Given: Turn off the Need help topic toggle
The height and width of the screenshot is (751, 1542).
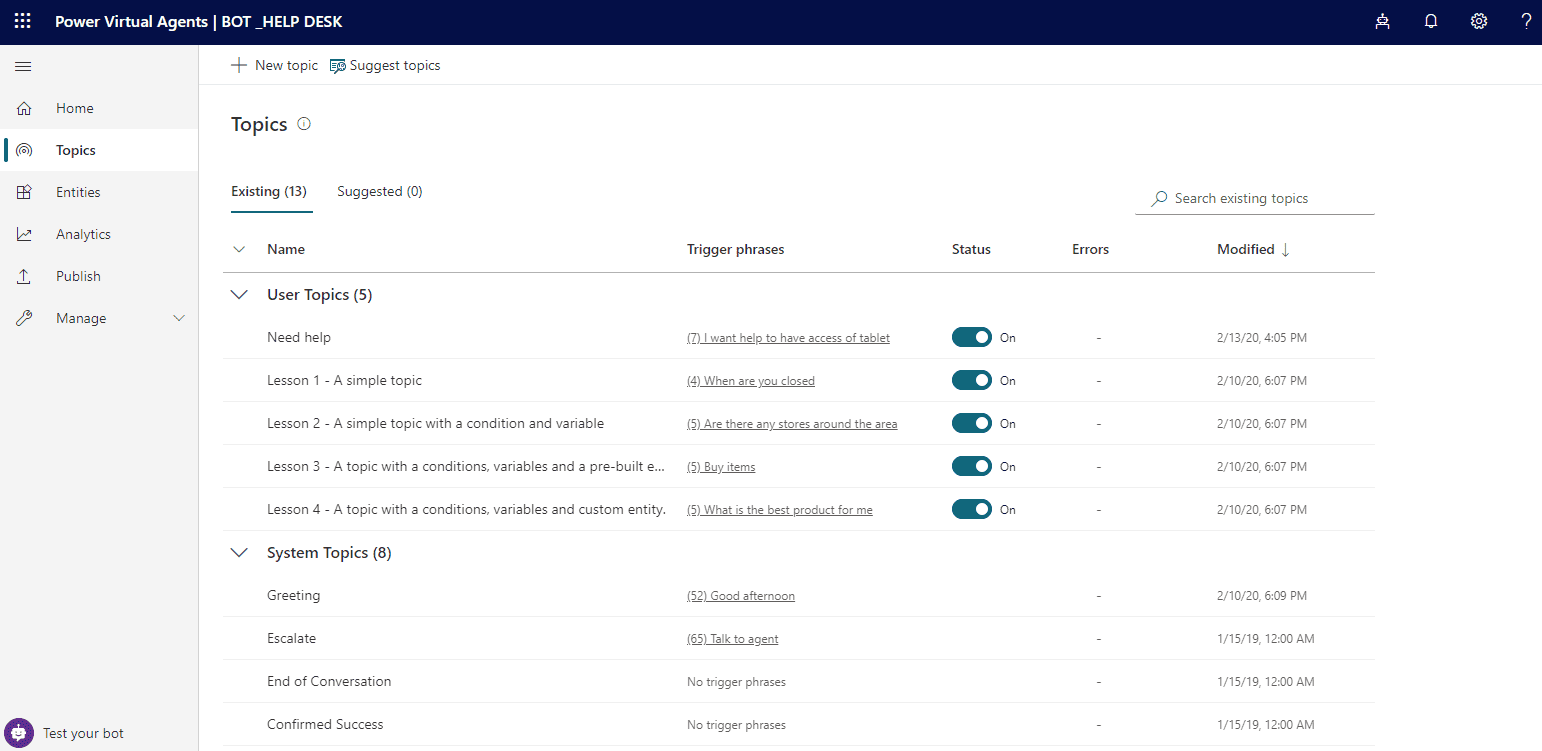Looking at the screenshot, I should coord(971,337).
